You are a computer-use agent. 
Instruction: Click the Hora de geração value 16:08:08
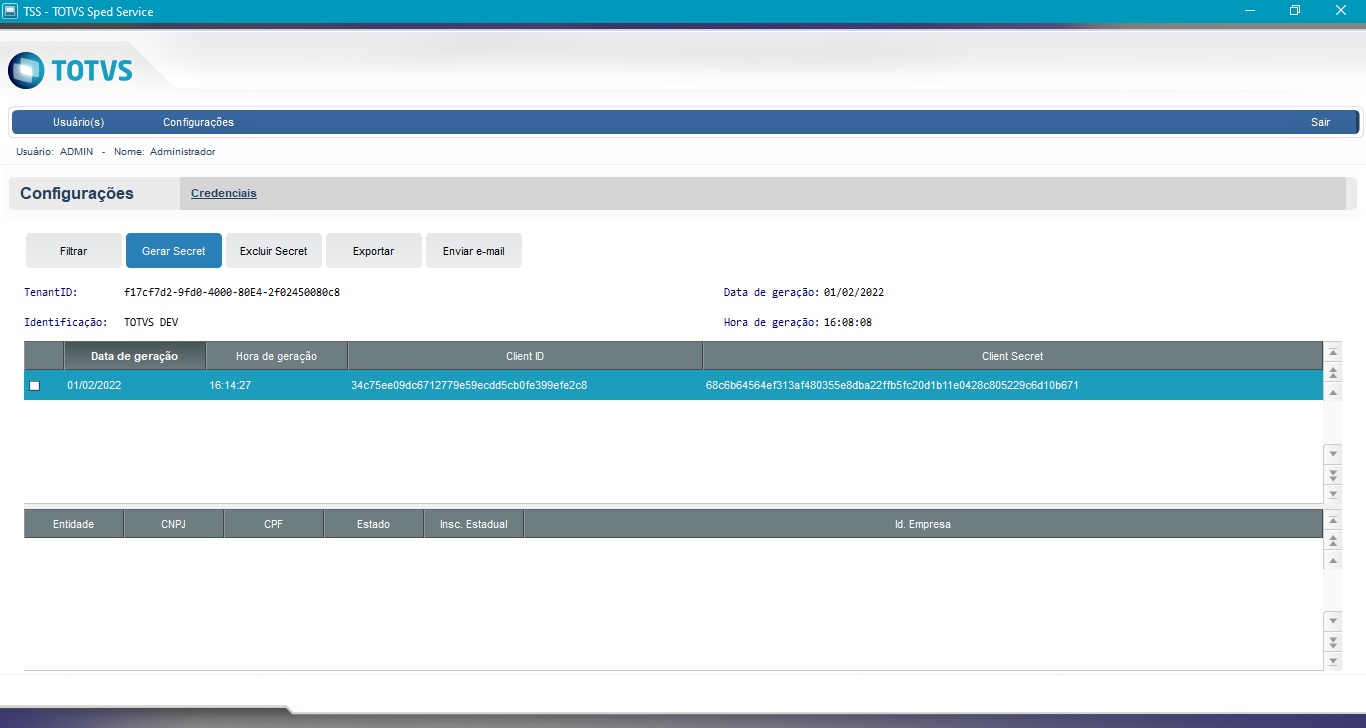[x=848, y=323]
